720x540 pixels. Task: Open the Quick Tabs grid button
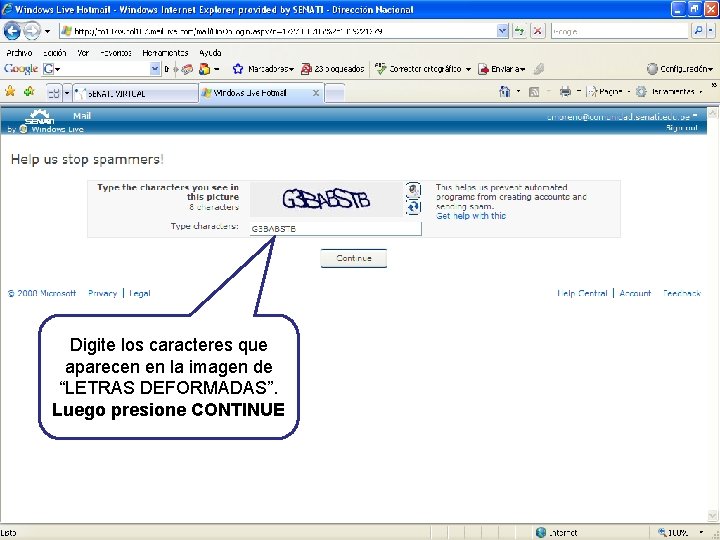(x=54, y=93)
